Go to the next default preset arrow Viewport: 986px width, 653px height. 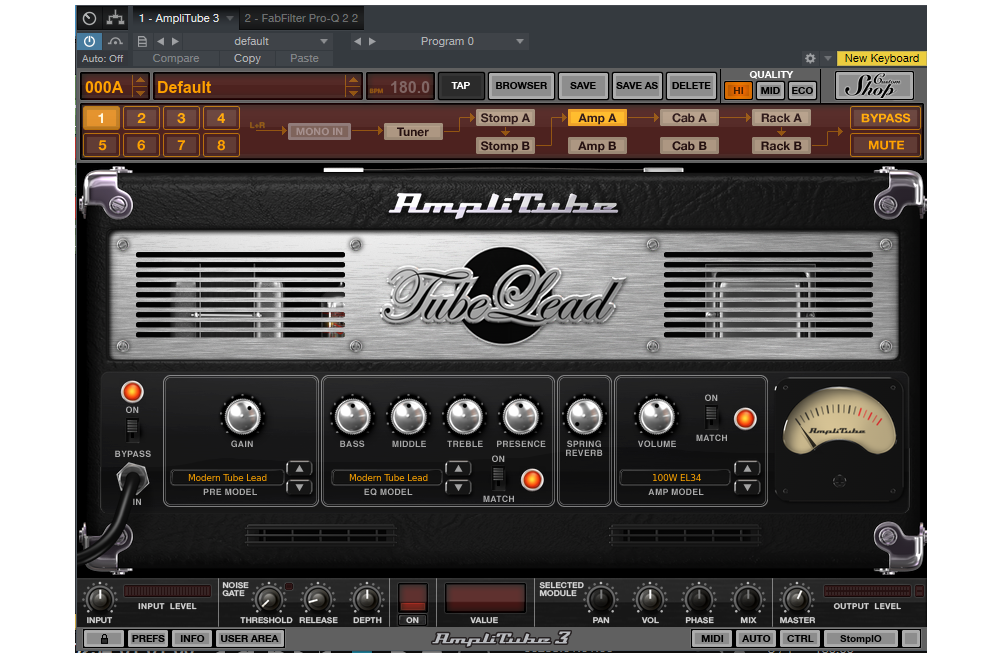[x=175, y=42]
